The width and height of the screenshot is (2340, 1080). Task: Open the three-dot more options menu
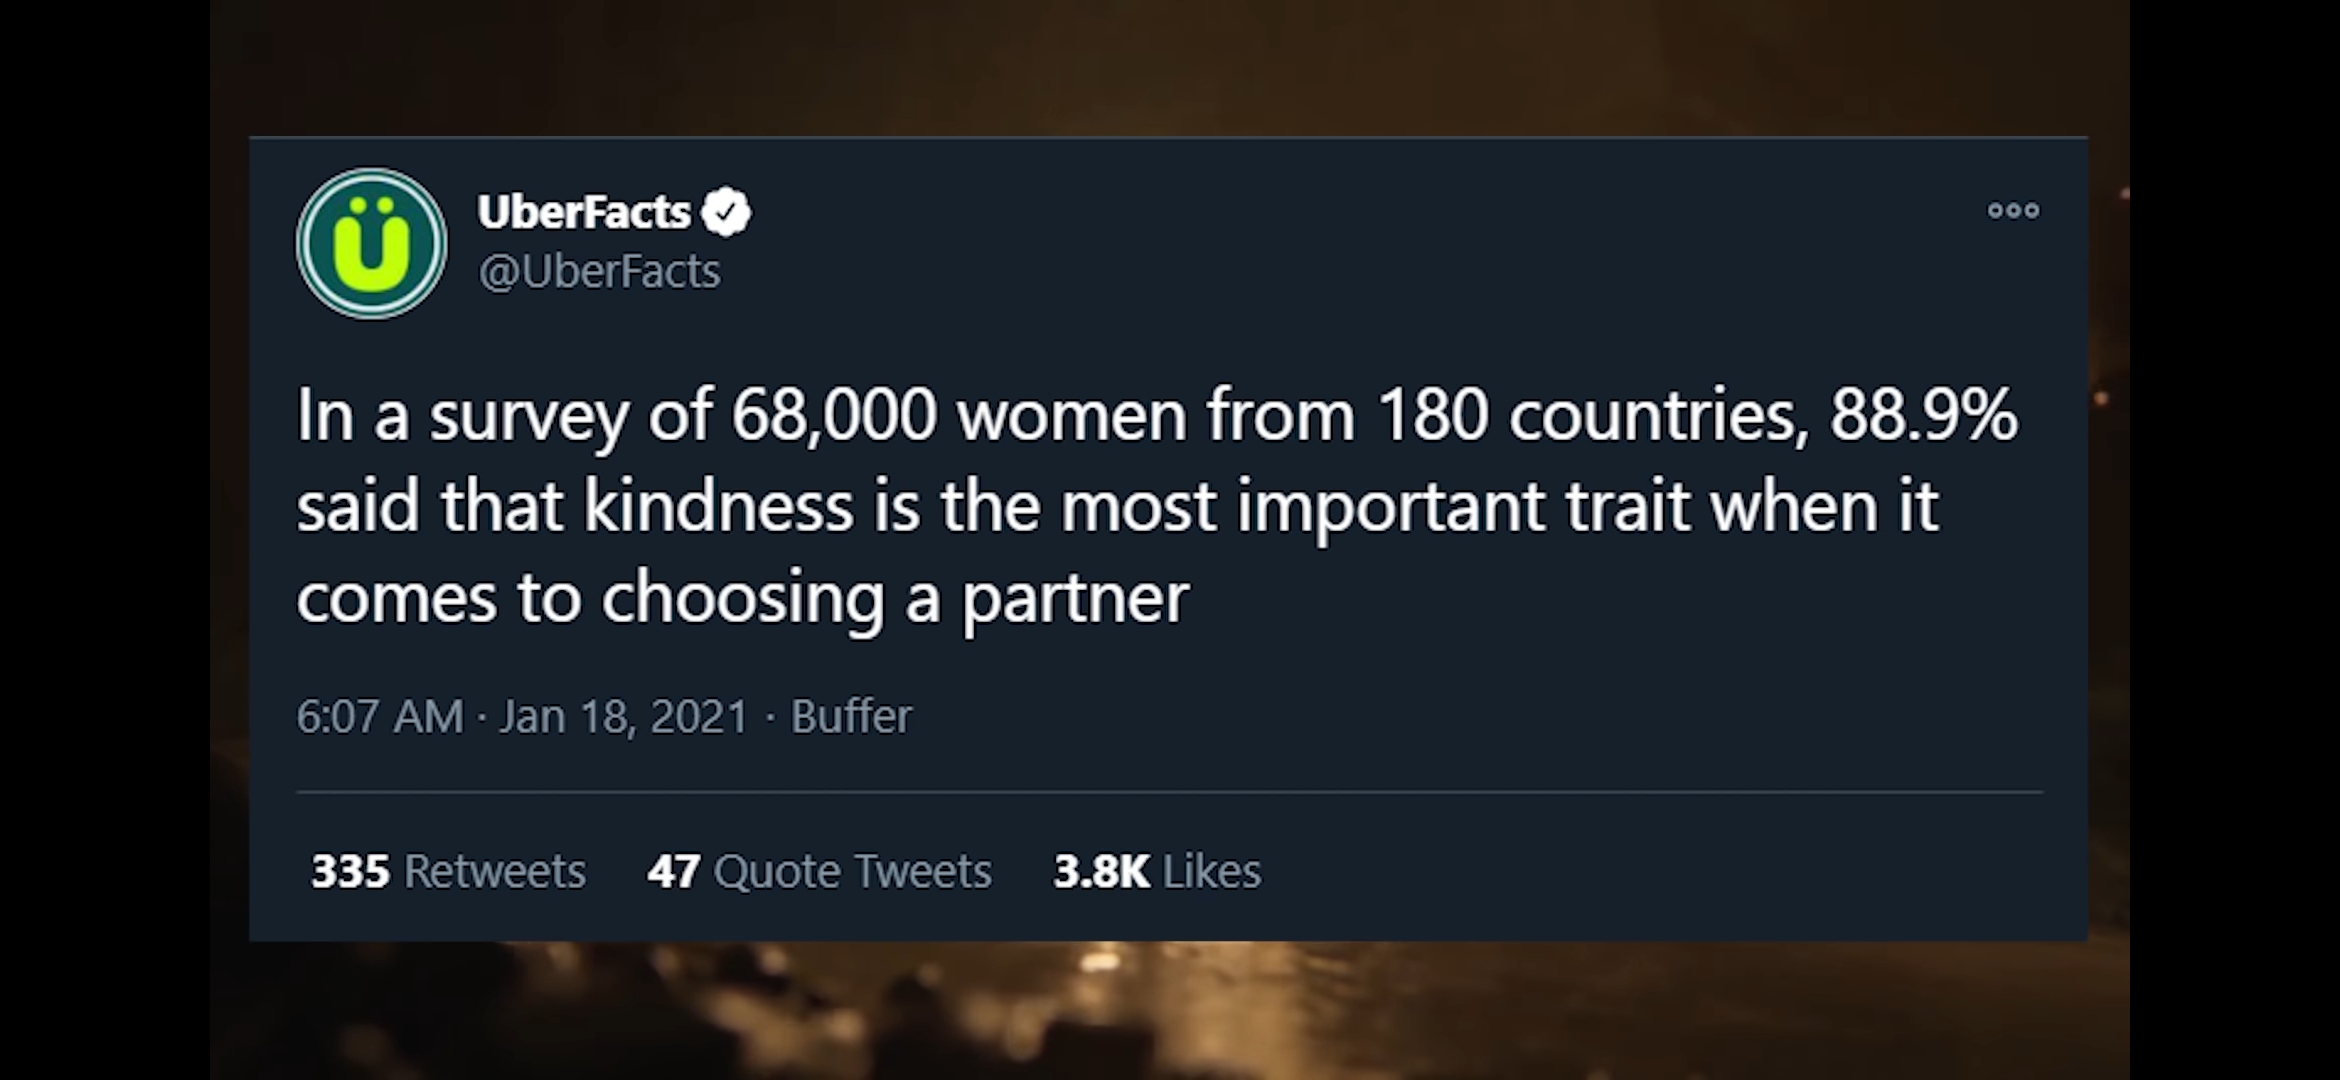pos(2013,211)
